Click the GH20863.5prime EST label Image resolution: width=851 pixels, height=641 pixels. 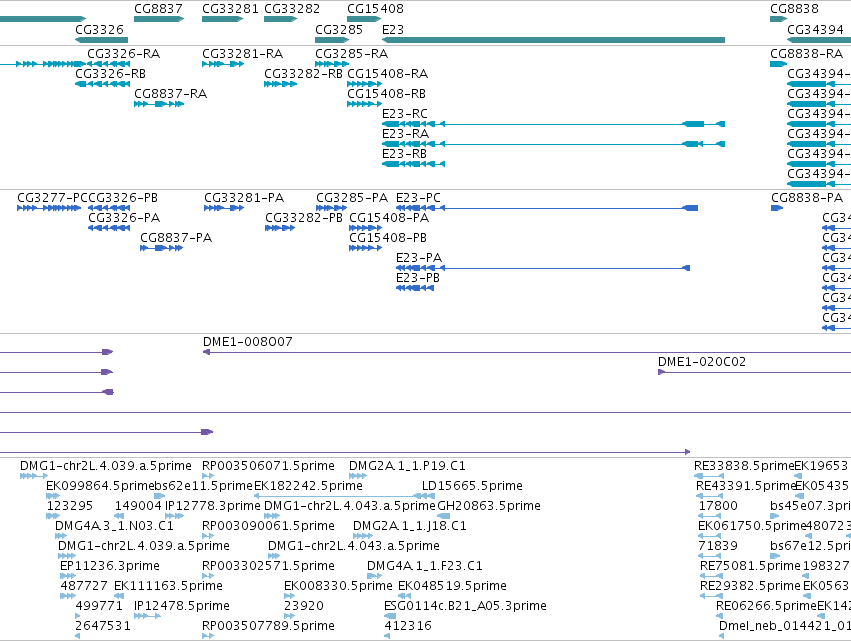pyautogui.click(x=489, y=506)
